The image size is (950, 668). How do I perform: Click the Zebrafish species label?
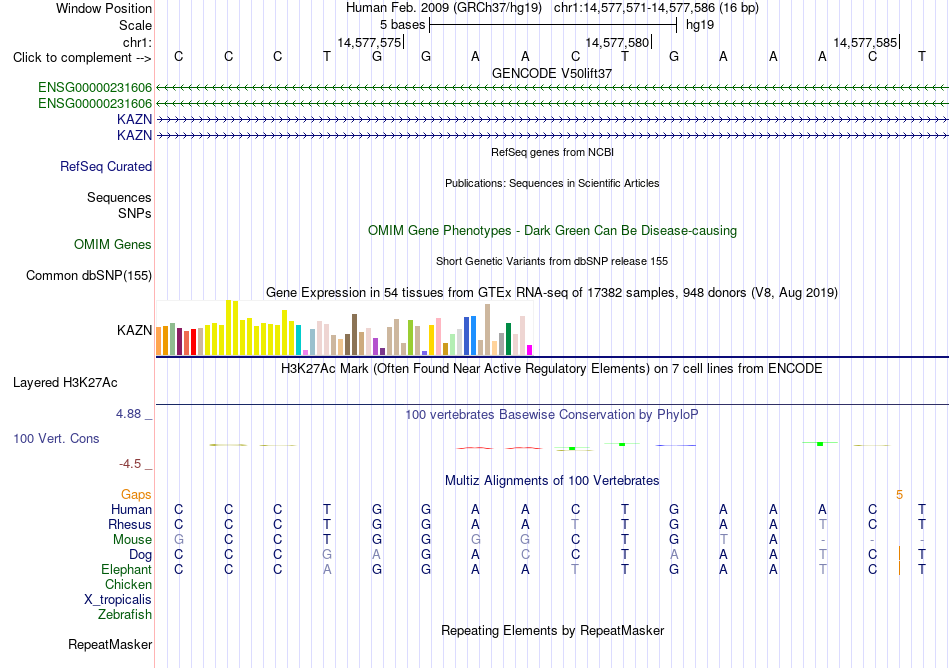coord(125,614)
